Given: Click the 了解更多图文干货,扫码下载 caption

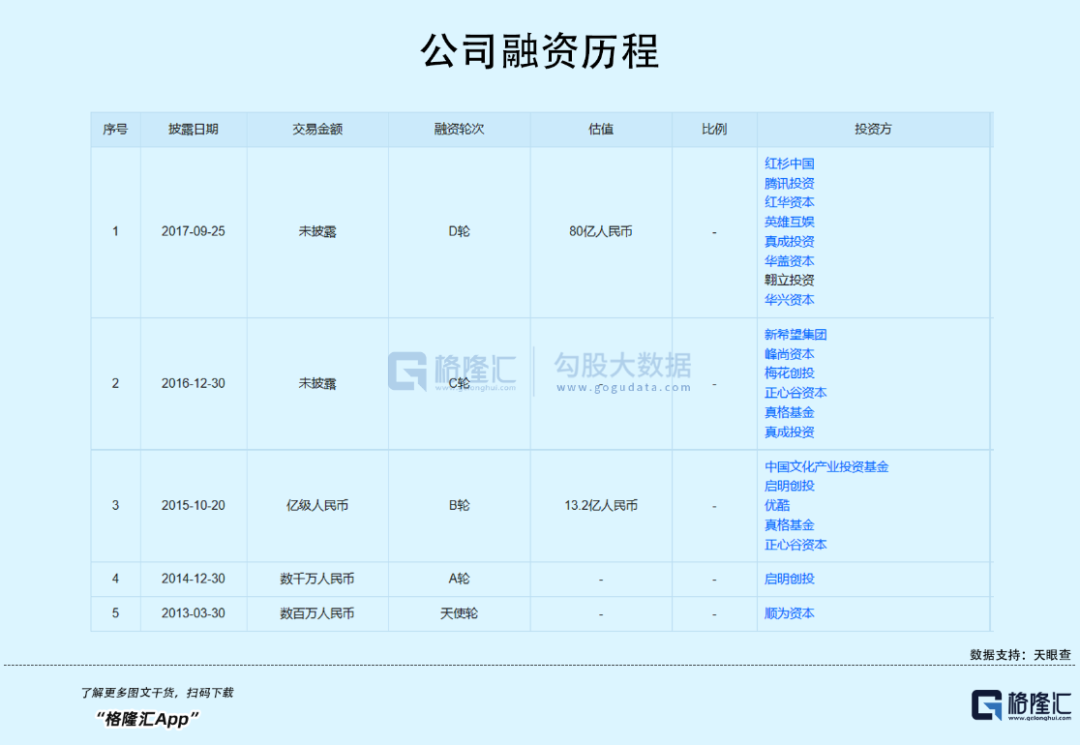Looking at the screenshot, I should [157, 693].
